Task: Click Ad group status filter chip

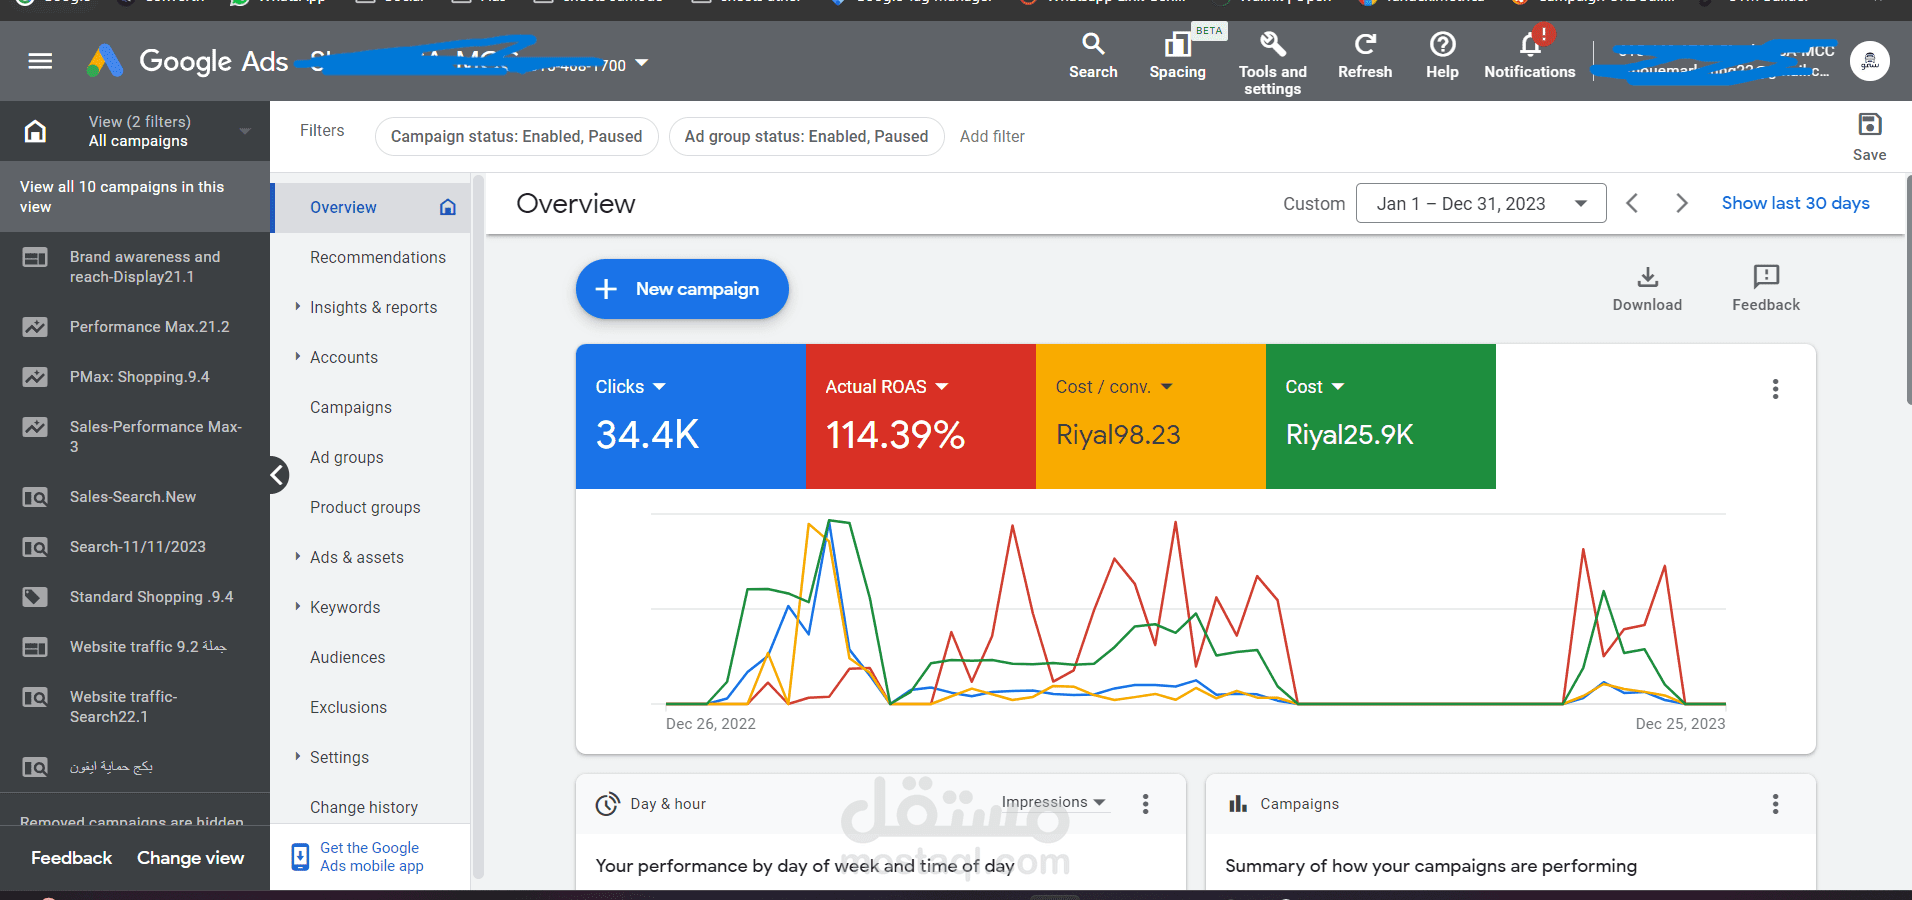Action: (806, 136)
